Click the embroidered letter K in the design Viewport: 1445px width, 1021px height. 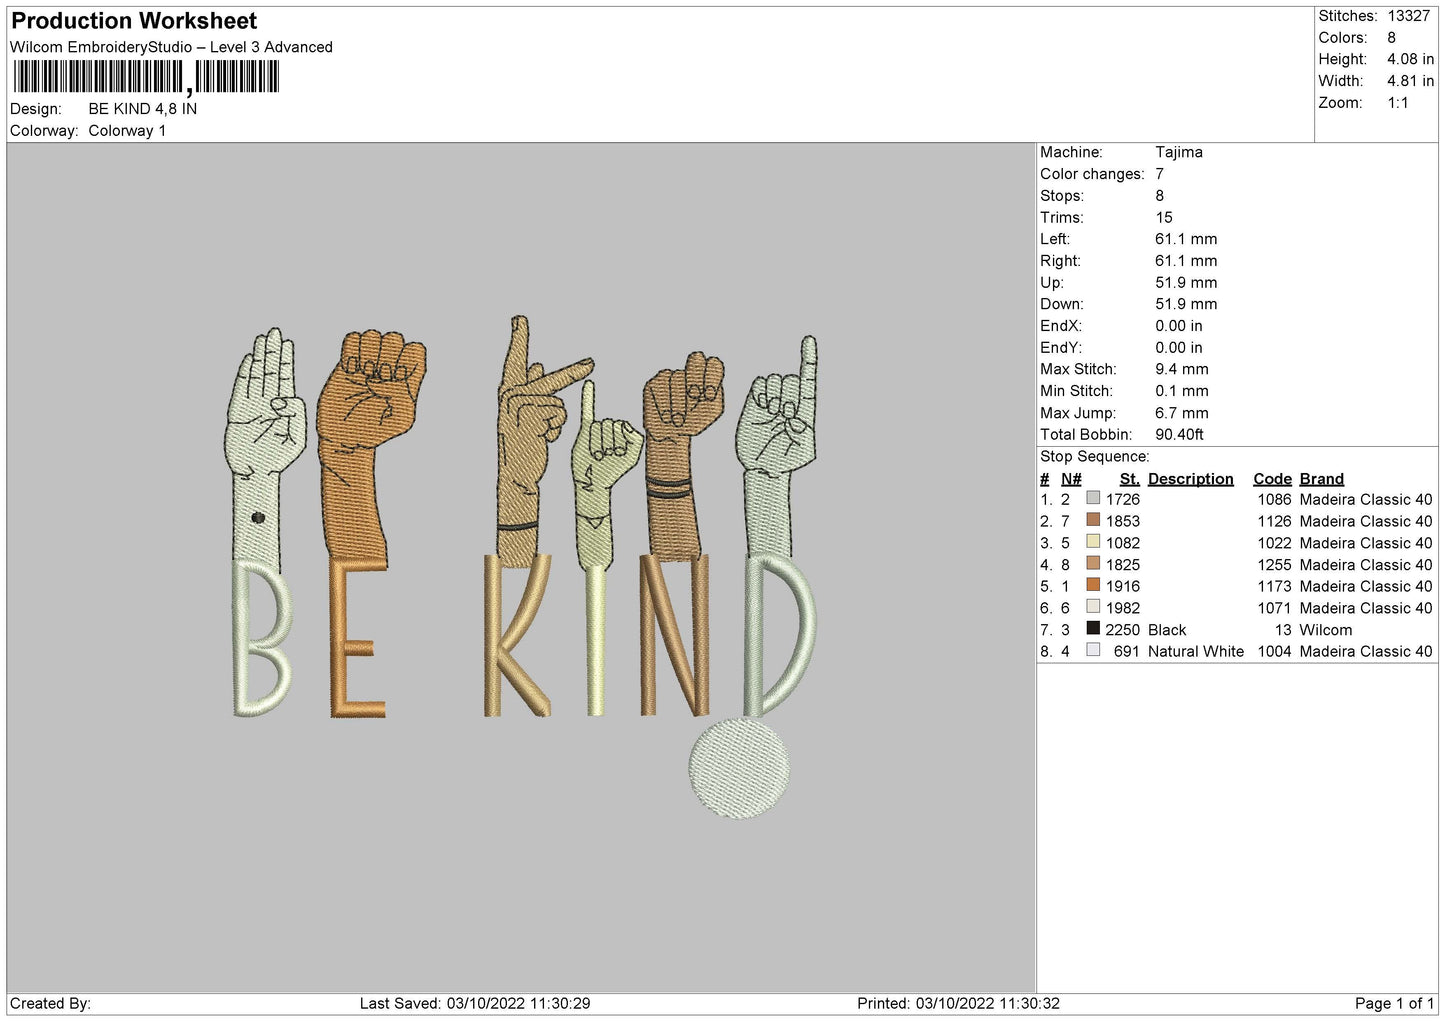(x=516, y=635)
